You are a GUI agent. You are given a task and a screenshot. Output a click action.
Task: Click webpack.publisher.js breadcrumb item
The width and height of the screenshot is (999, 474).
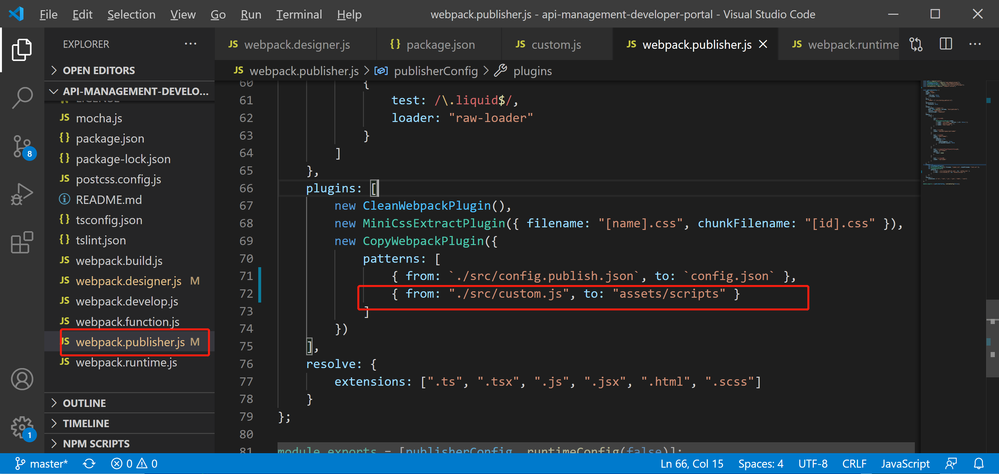[296, 71]
